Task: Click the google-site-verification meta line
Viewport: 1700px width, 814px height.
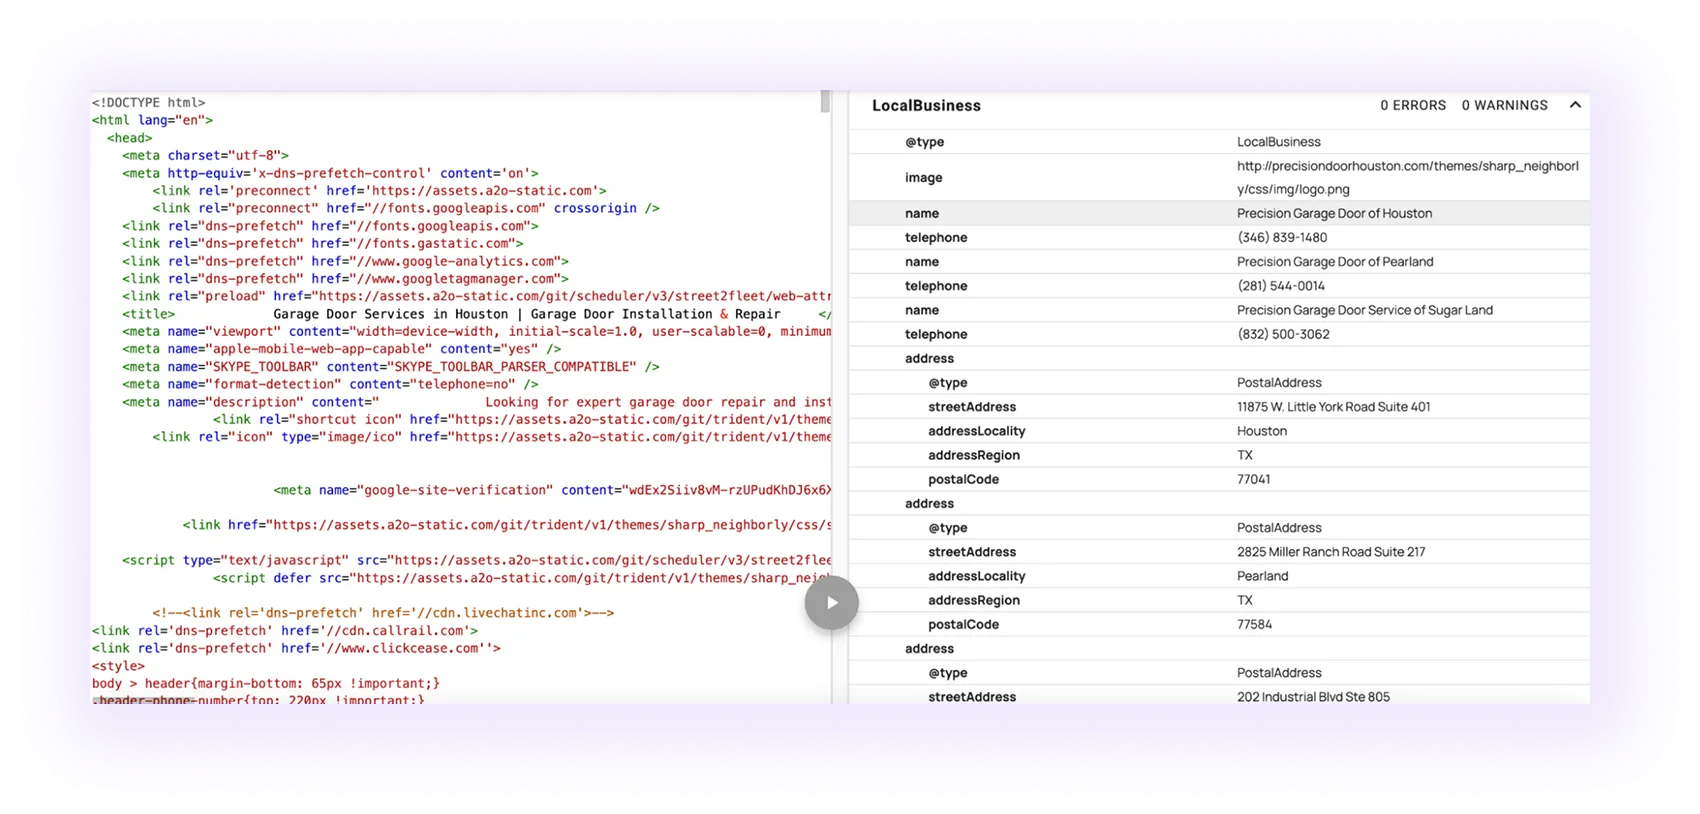Action: click(552, 490)
